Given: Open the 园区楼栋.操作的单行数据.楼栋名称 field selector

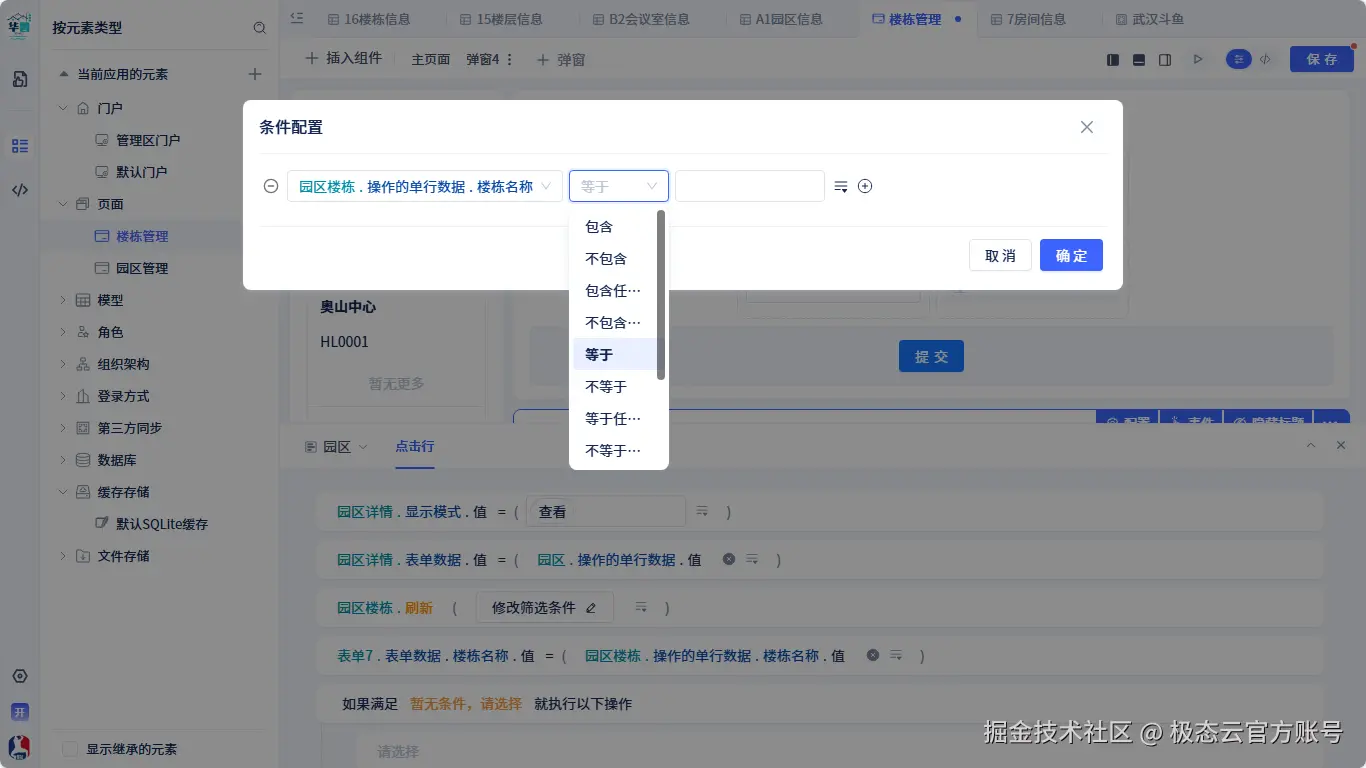Looking at the screenshot, I should pos(425,186).
